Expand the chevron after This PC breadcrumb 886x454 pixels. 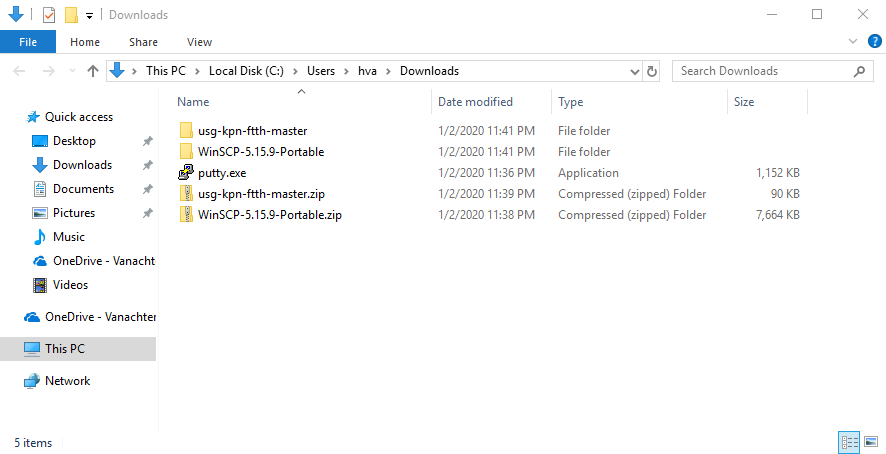point(197,71)
